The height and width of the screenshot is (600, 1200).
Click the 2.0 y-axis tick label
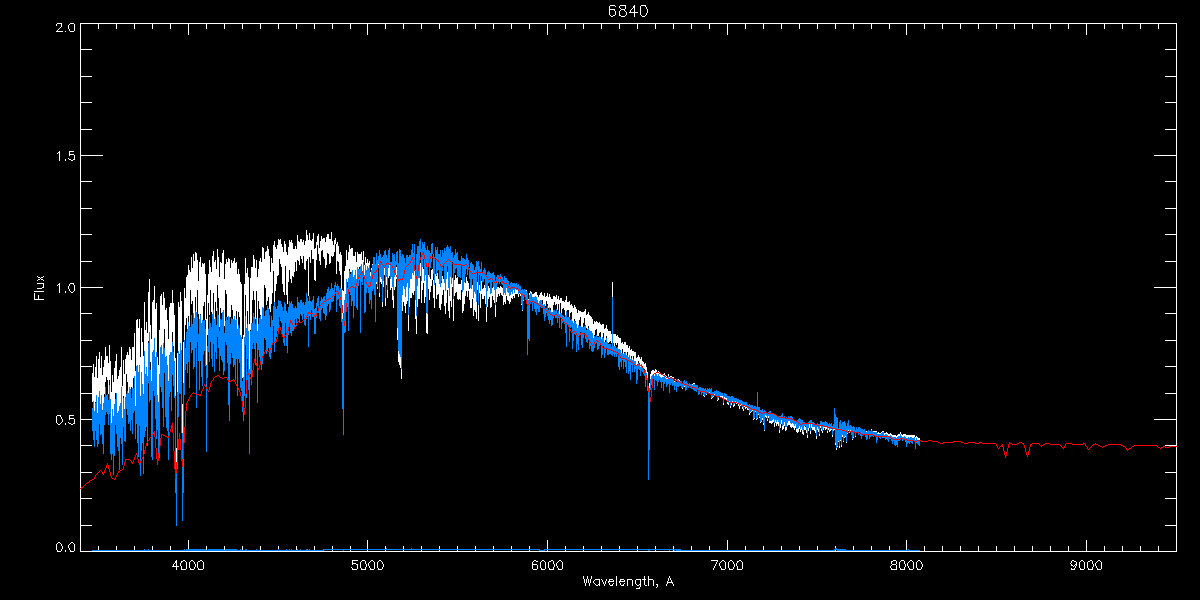(63, 28)
